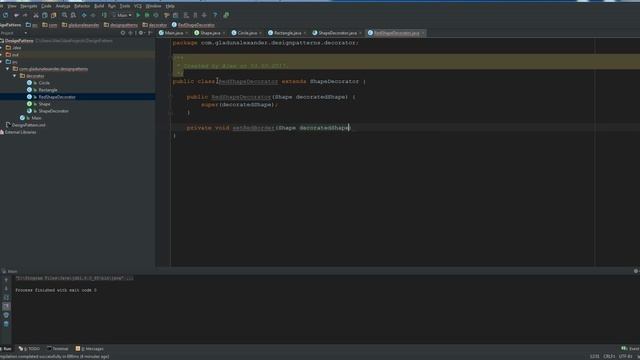
Task: Click the print icon in Run panel
Action: [x=6, y=315]
